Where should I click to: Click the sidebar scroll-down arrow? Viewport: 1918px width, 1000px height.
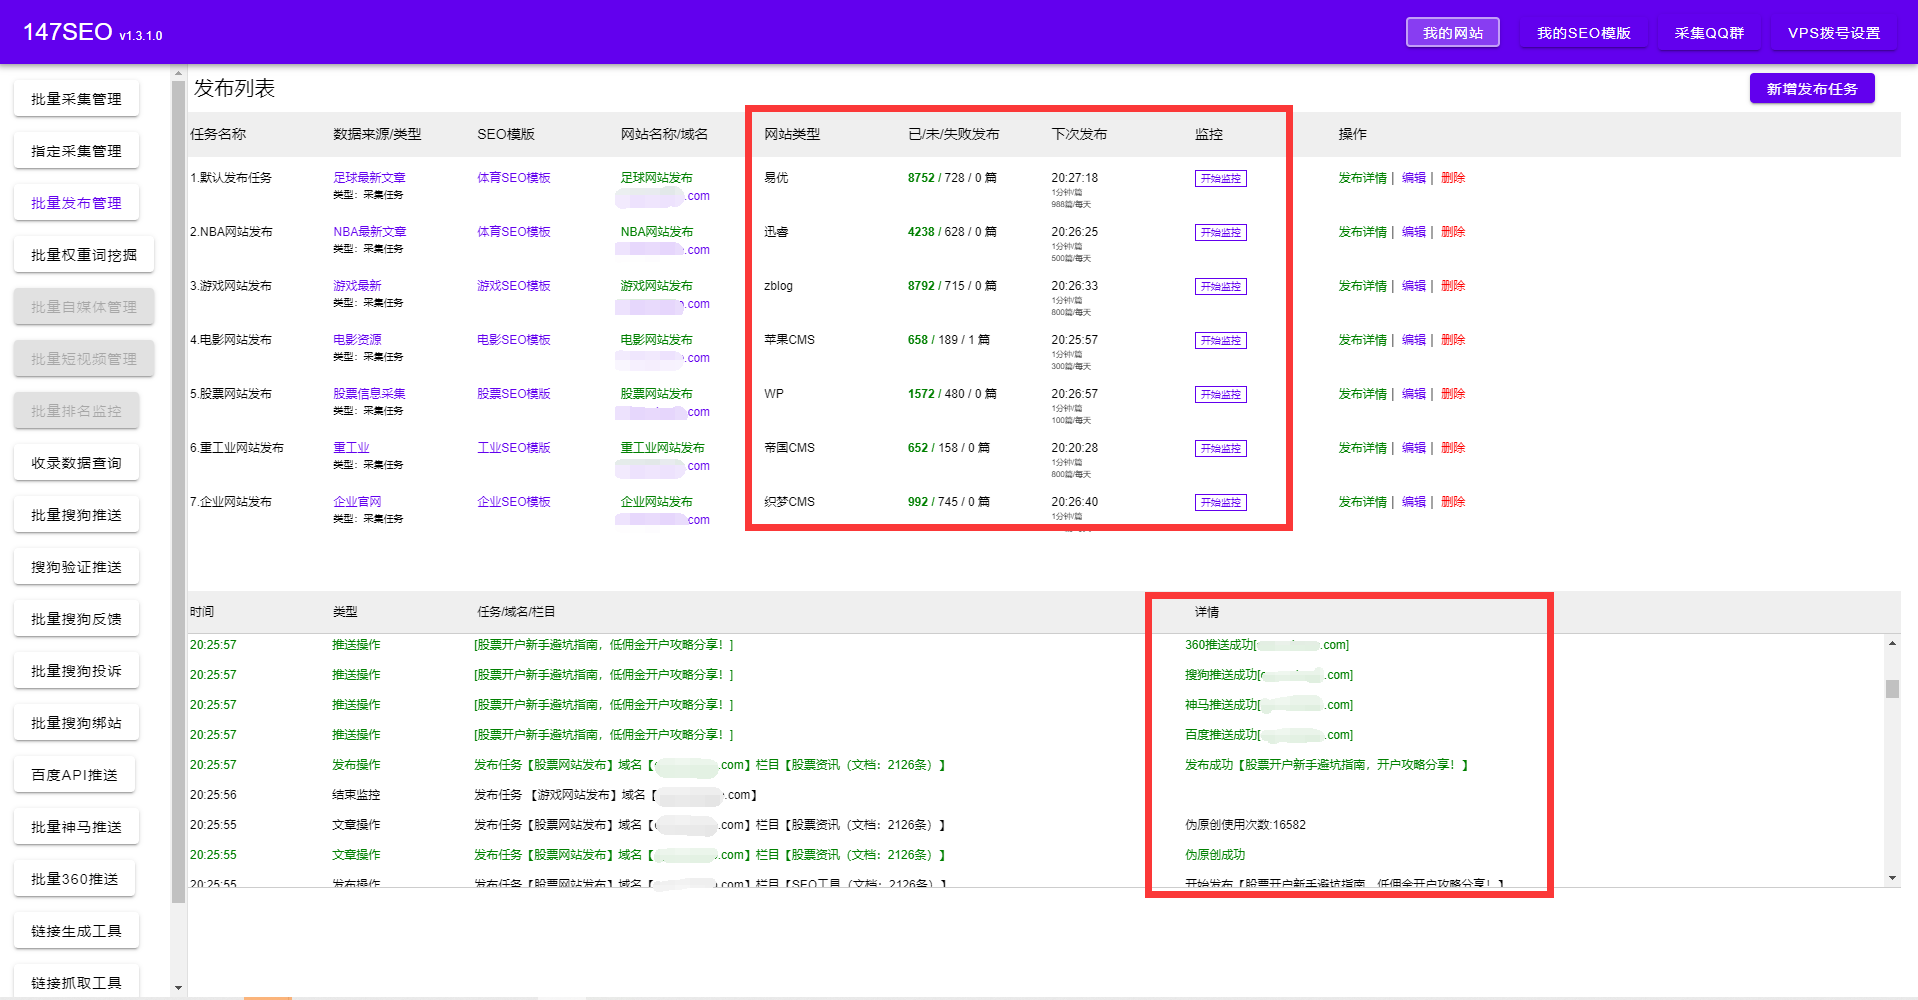[178, 988]
